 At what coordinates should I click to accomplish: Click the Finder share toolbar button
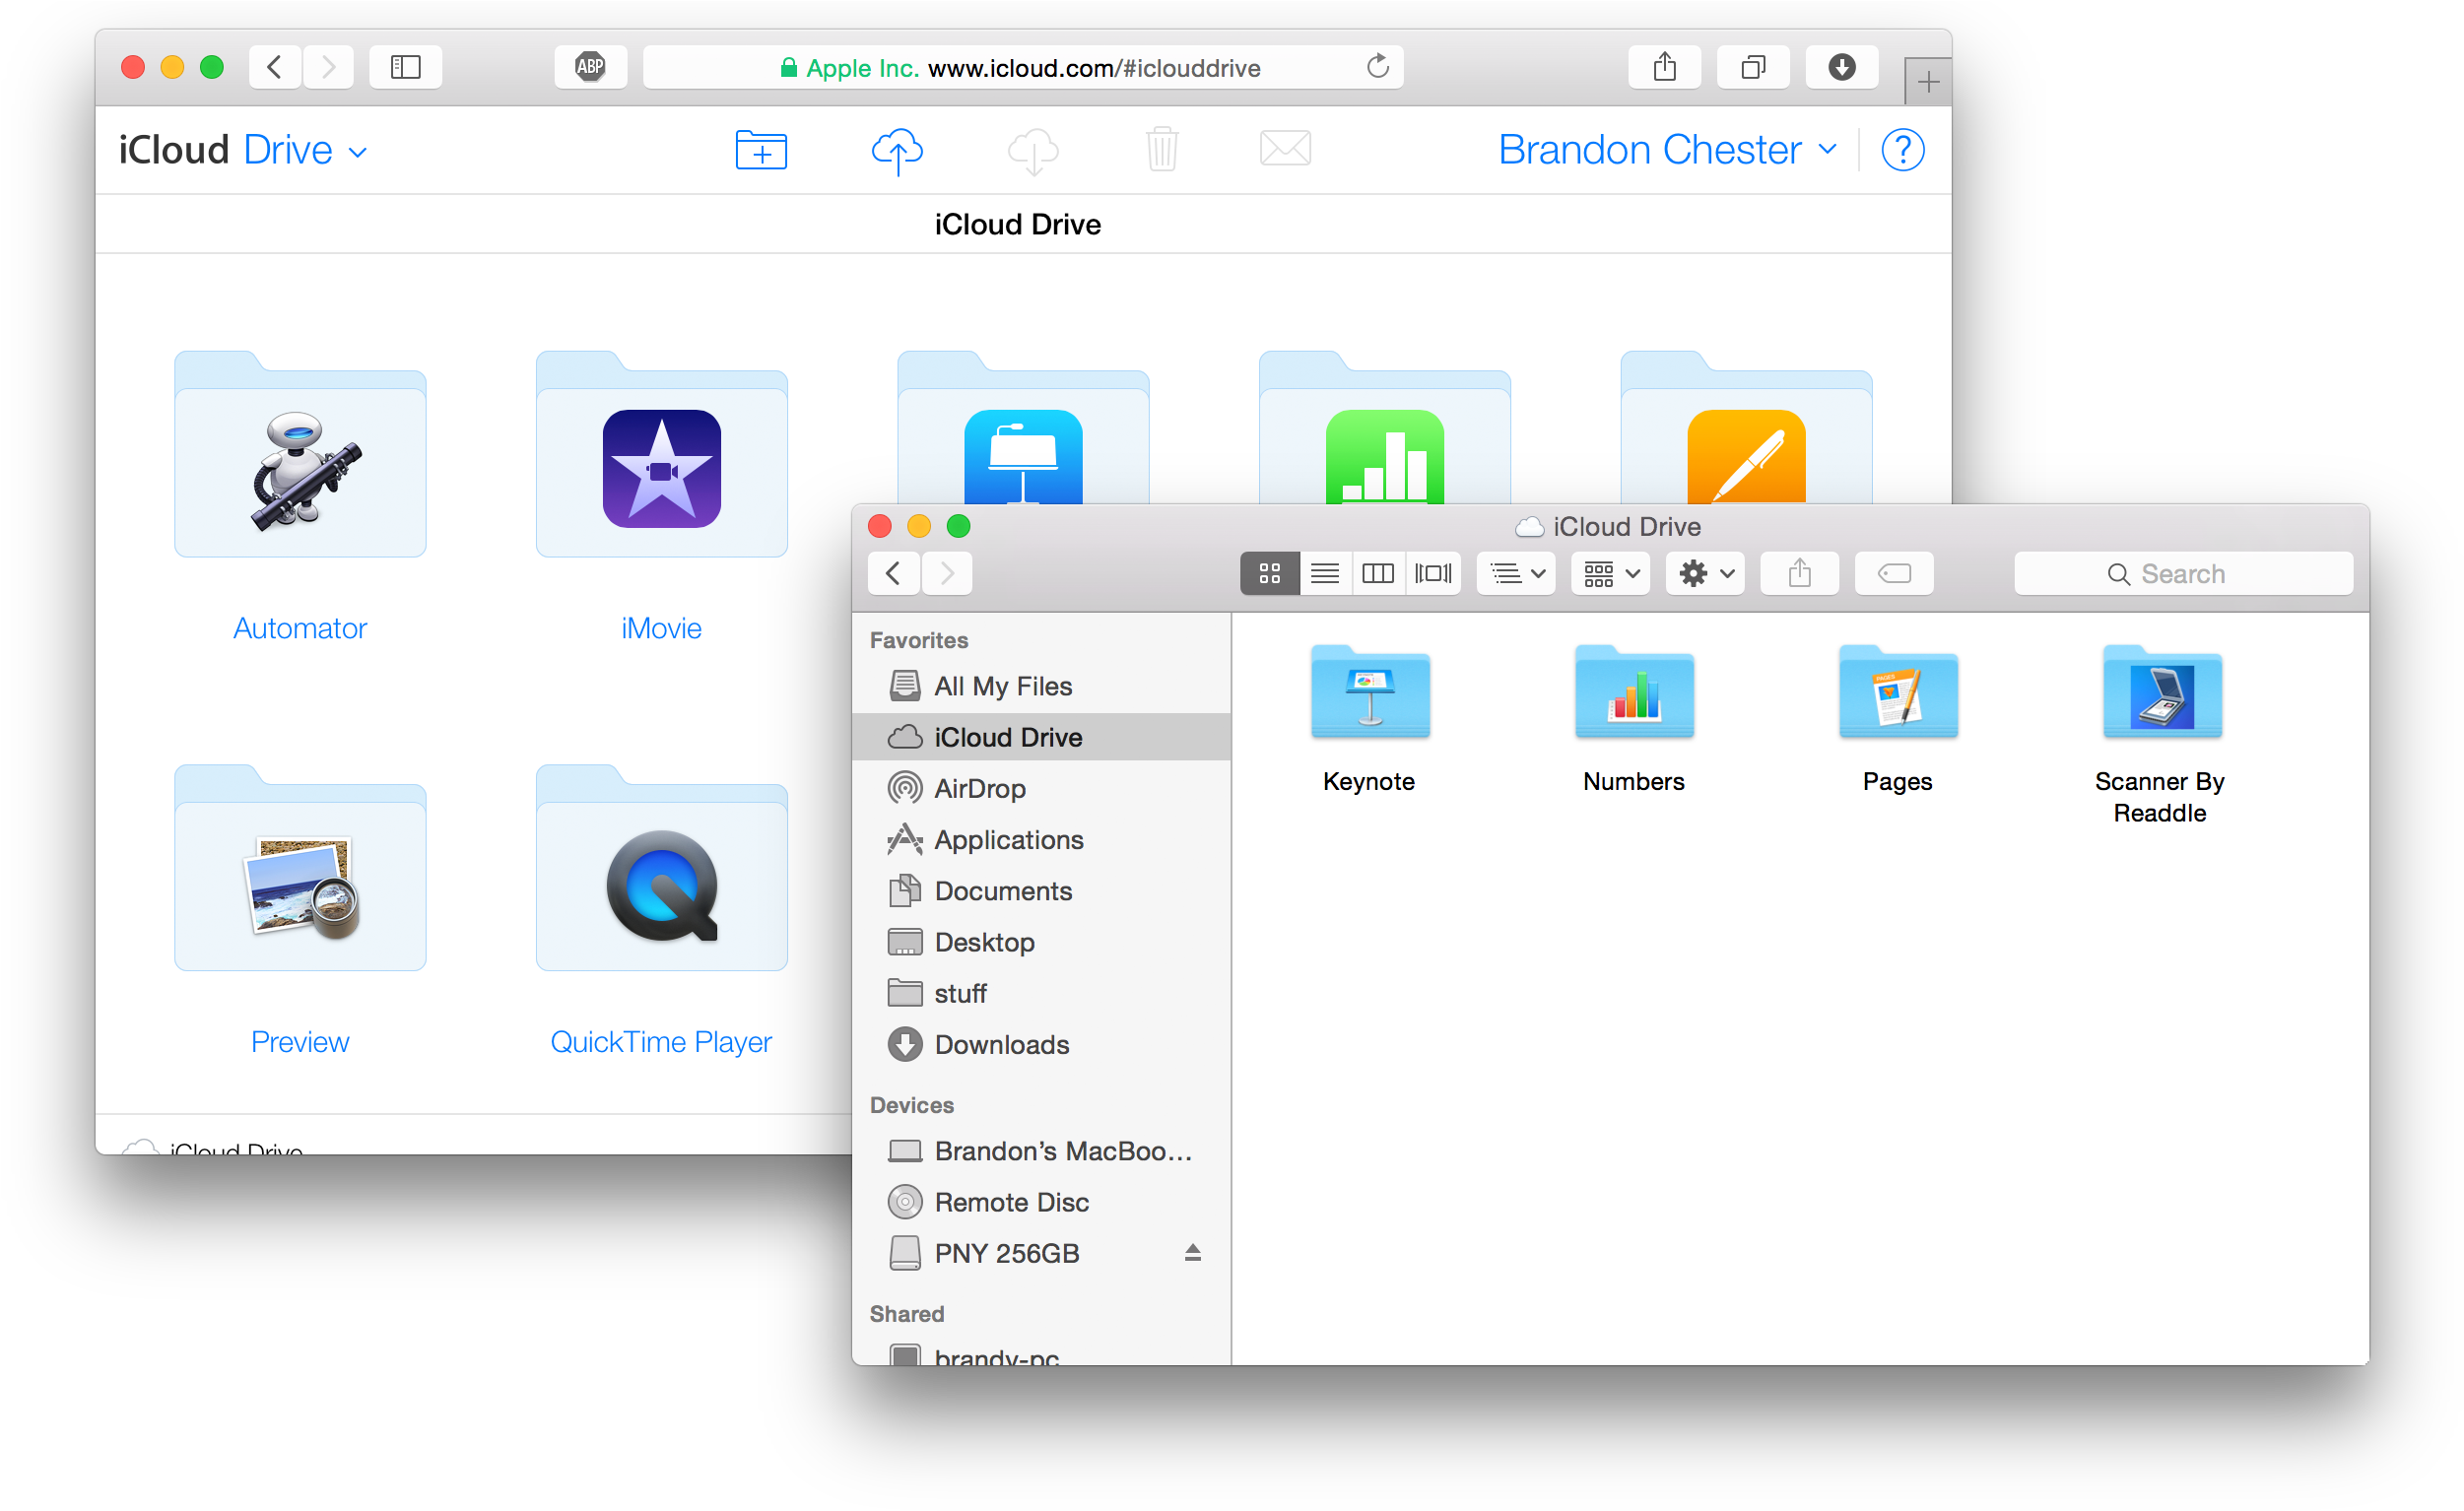1799,574
